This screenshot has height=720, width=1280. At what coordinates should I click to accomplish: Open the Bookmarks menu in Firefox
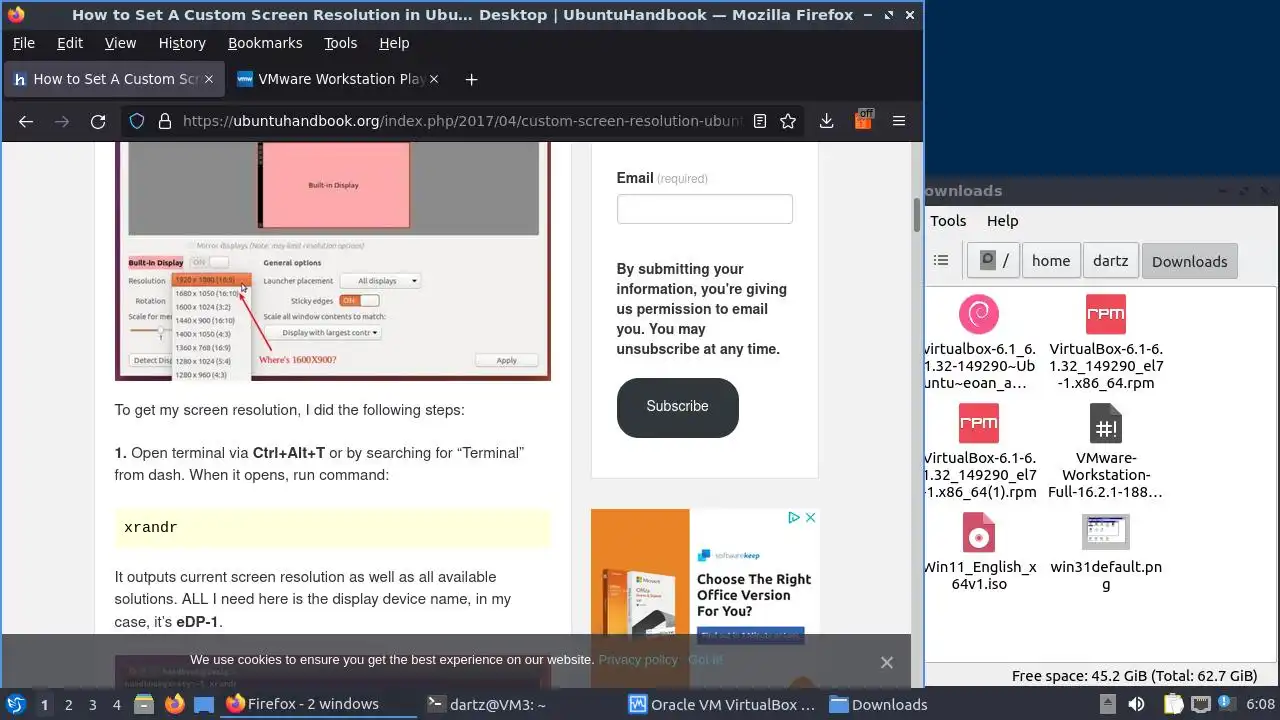coord(265,43)
